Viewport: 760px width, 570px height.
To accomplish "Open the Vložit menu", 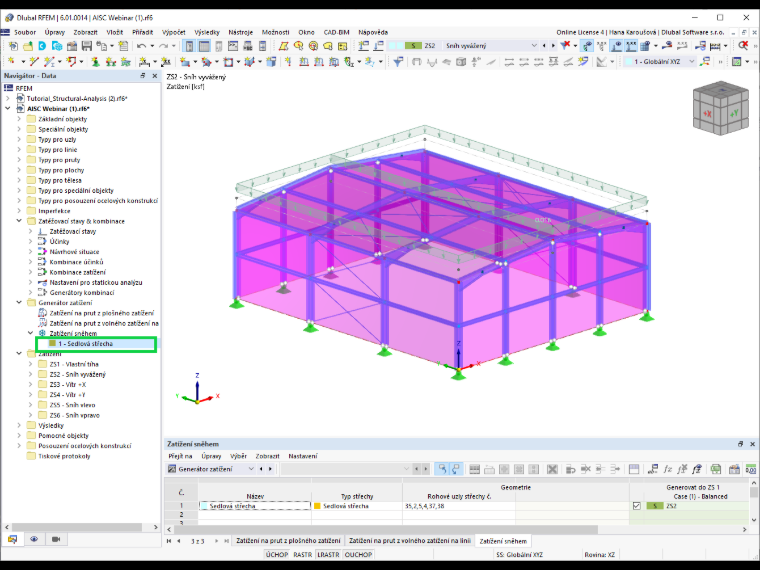I will coord(115,32).
